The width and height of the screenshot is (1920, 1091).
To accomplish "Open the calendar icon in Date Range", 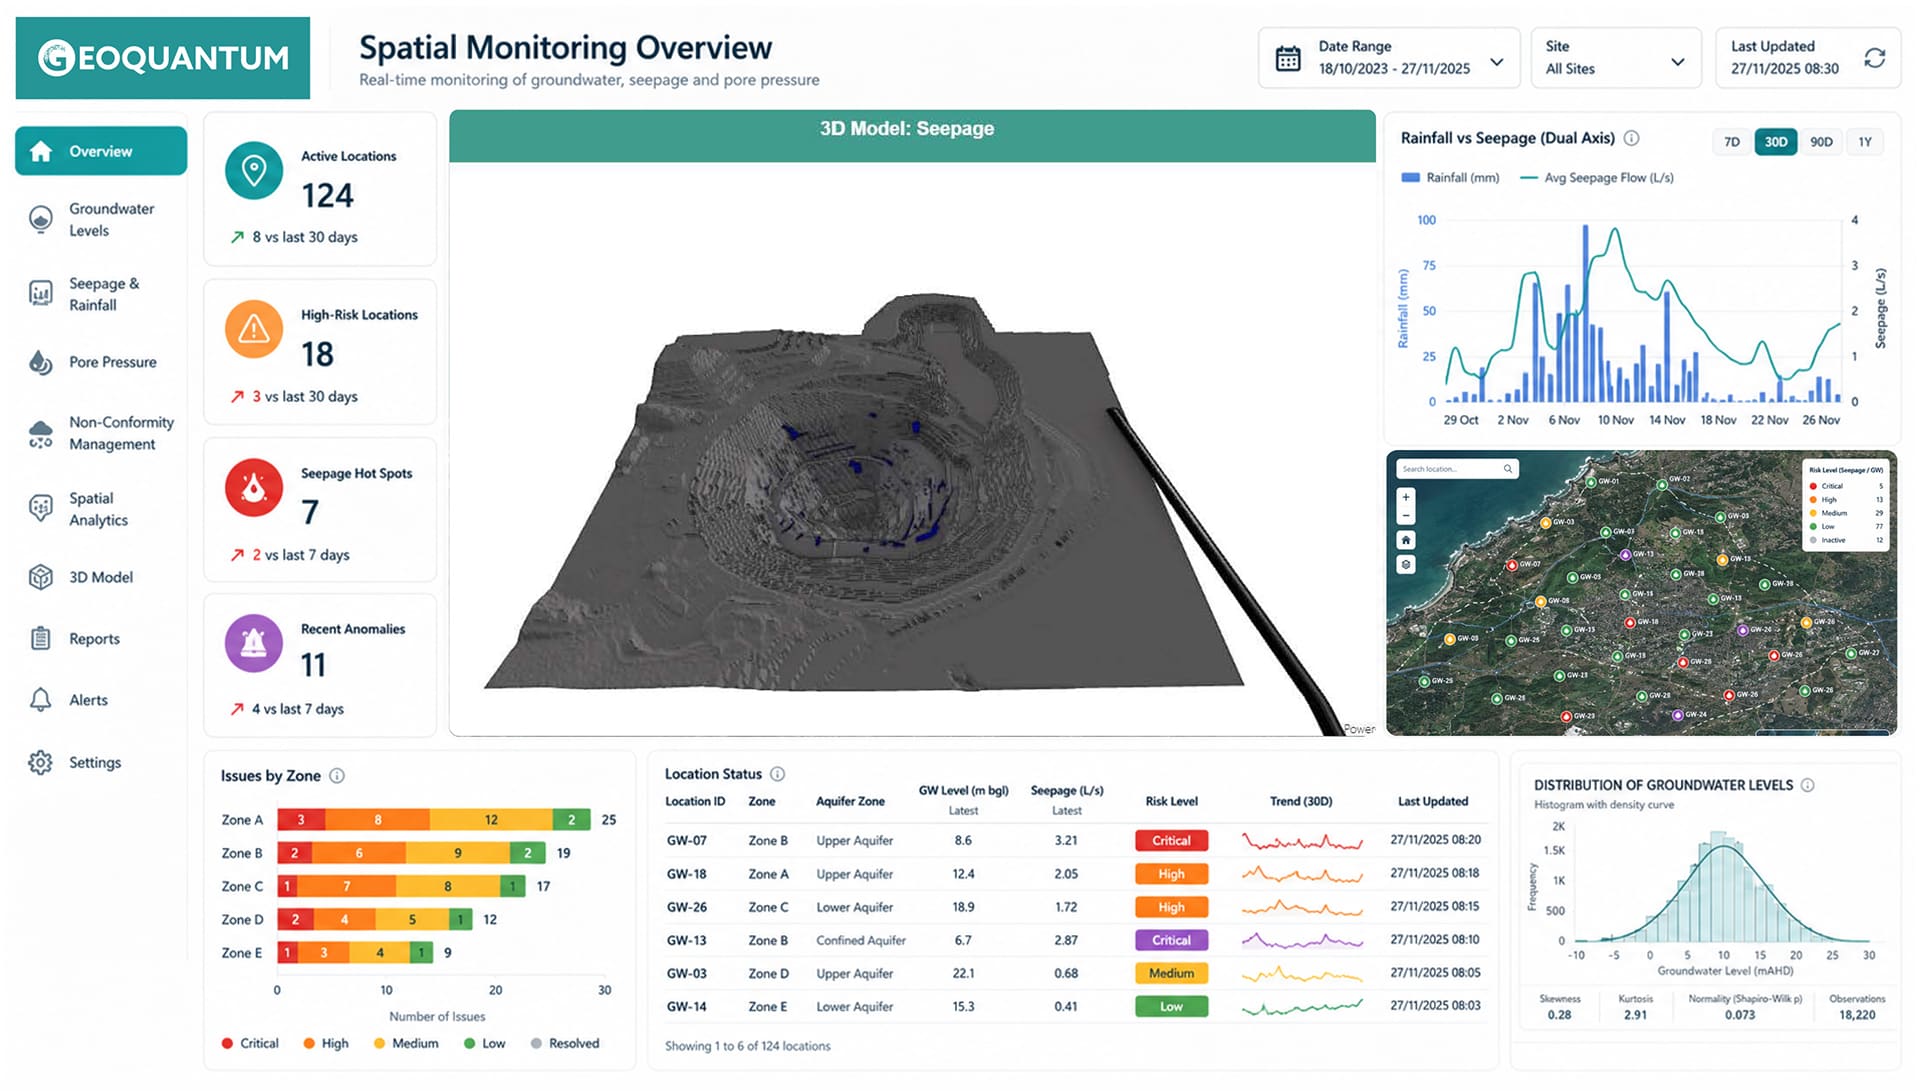I will 1288,59.
